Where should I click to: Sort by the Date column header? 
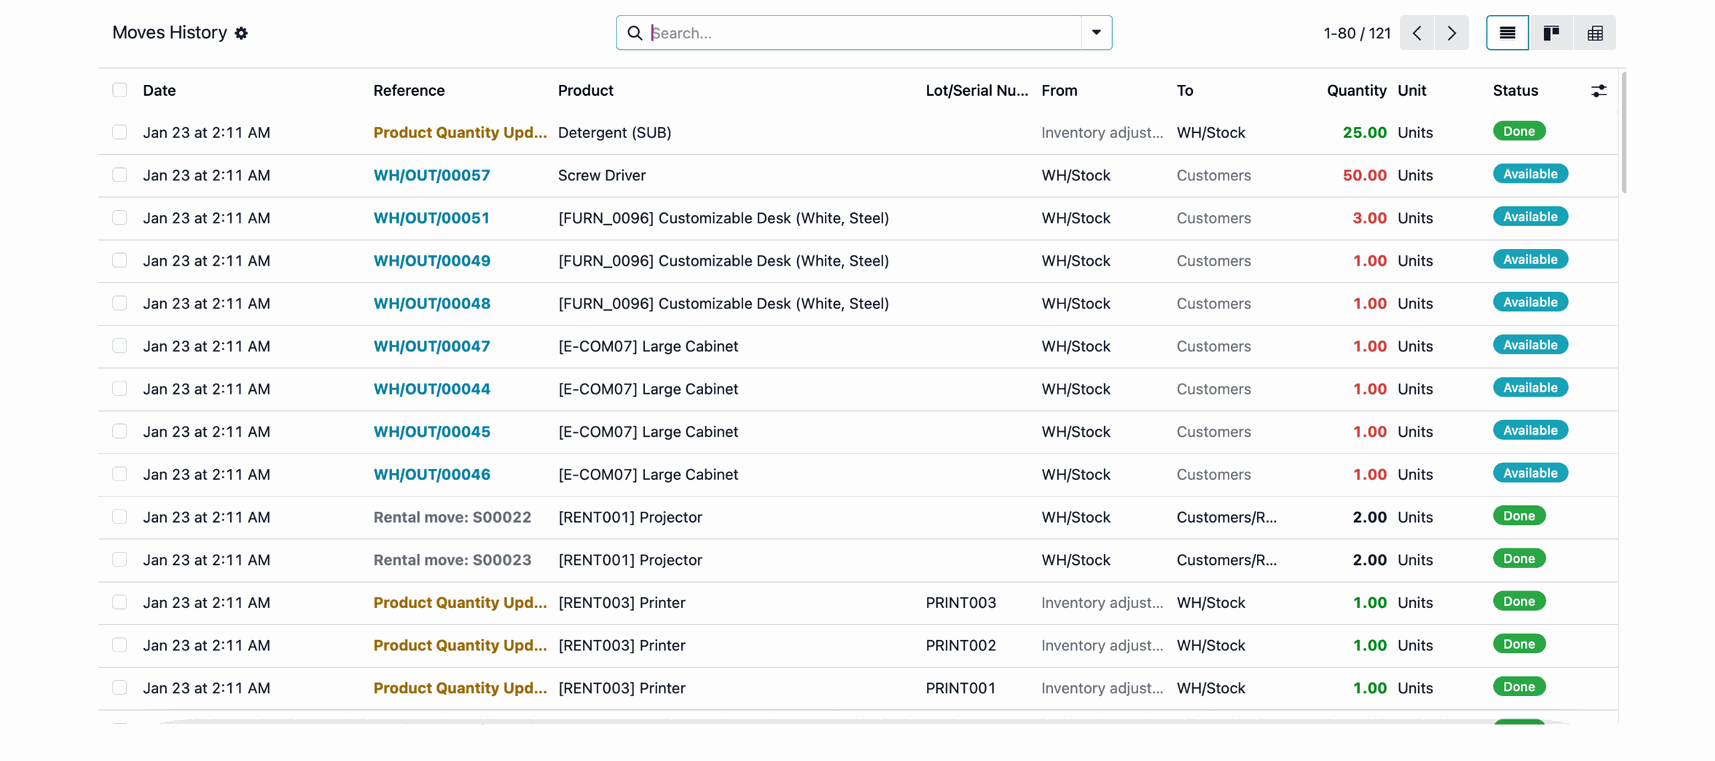pyautogui.click(x=159, y=90)
